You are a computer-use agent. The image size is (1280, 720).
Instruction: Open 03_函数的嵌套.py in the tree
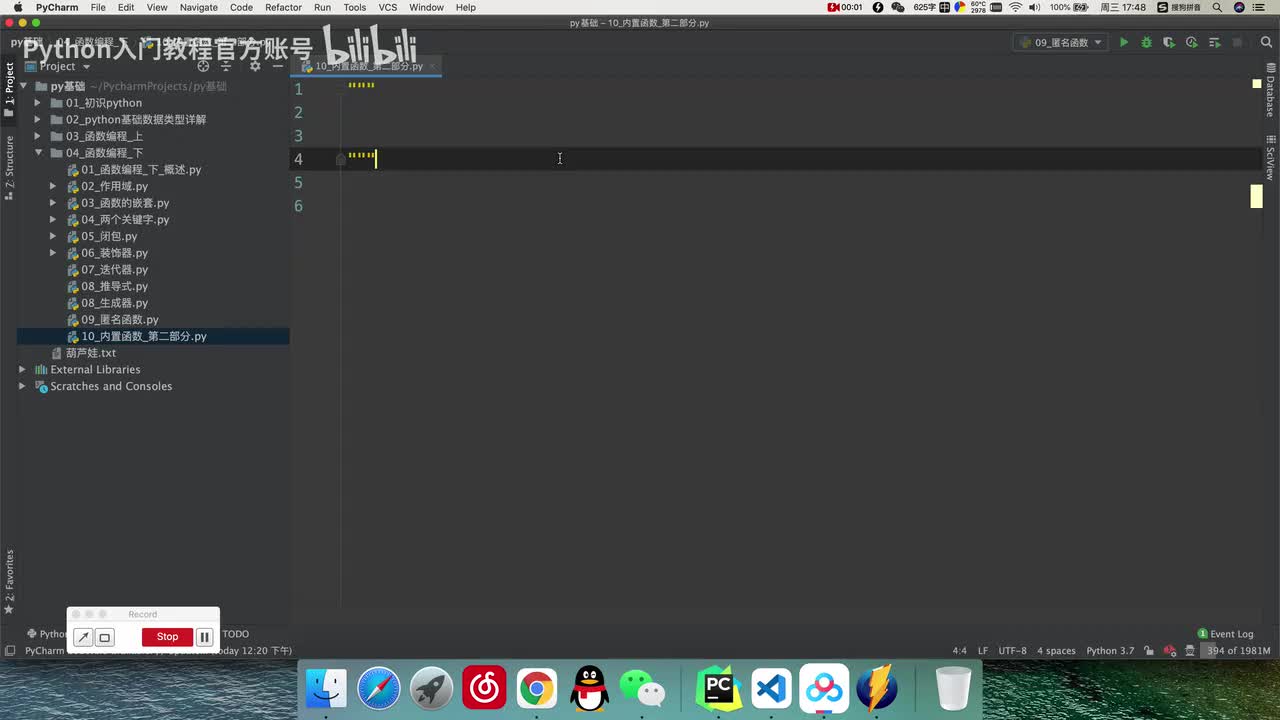coord(125,203)
